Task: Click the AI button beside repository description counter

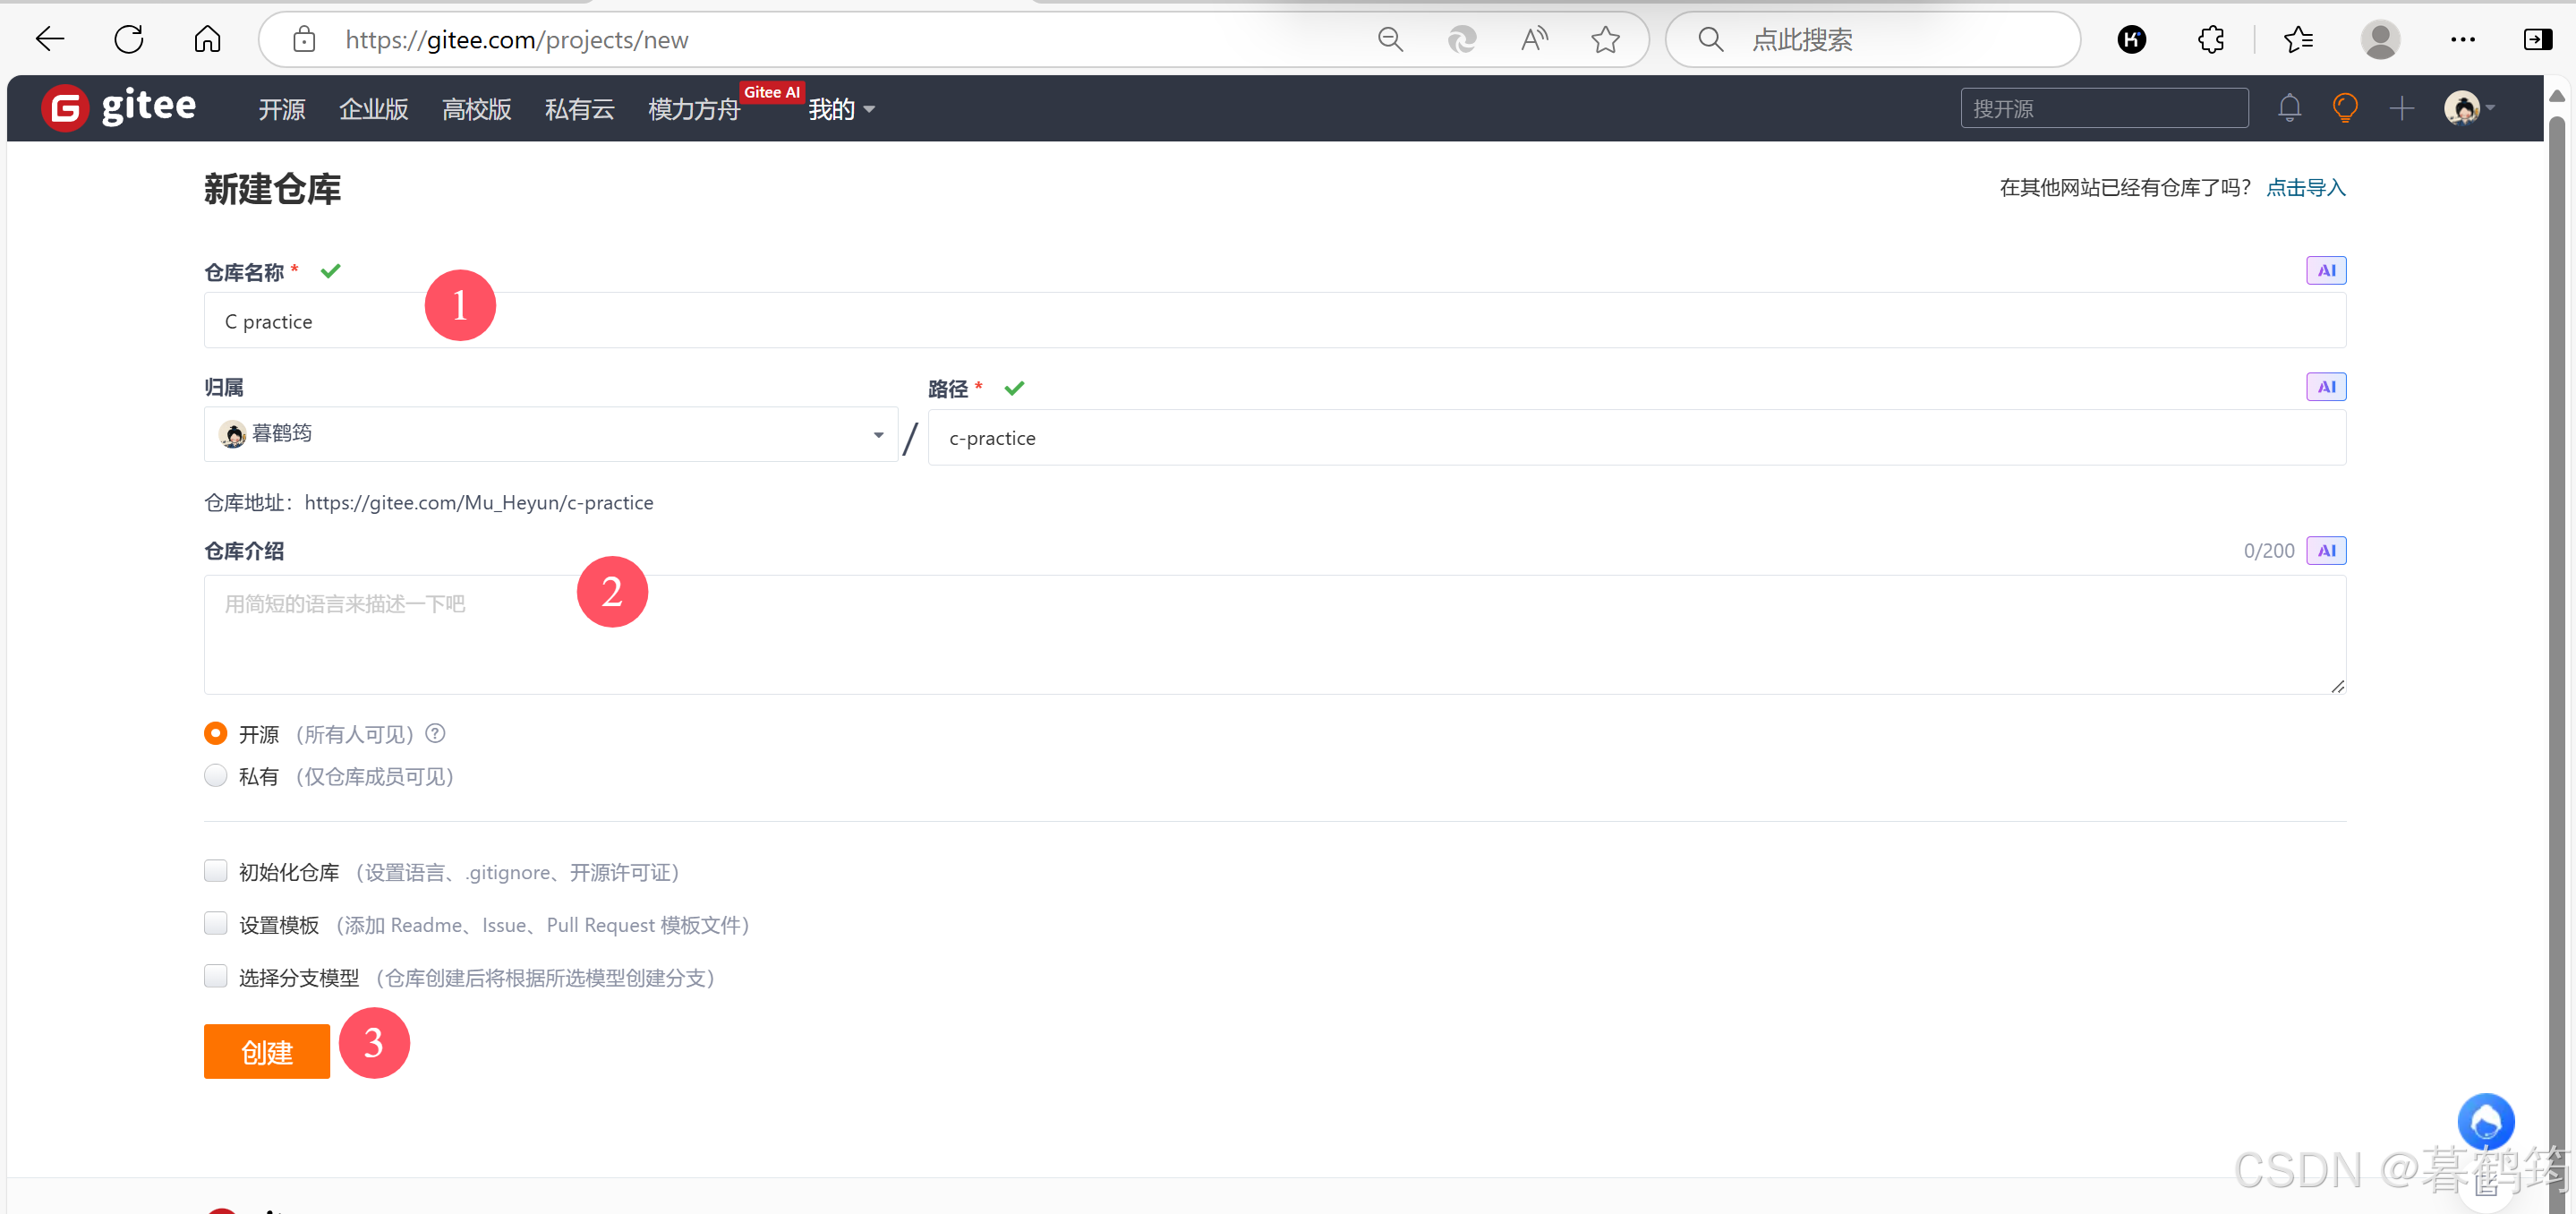Action: [x=2325, y=550]
